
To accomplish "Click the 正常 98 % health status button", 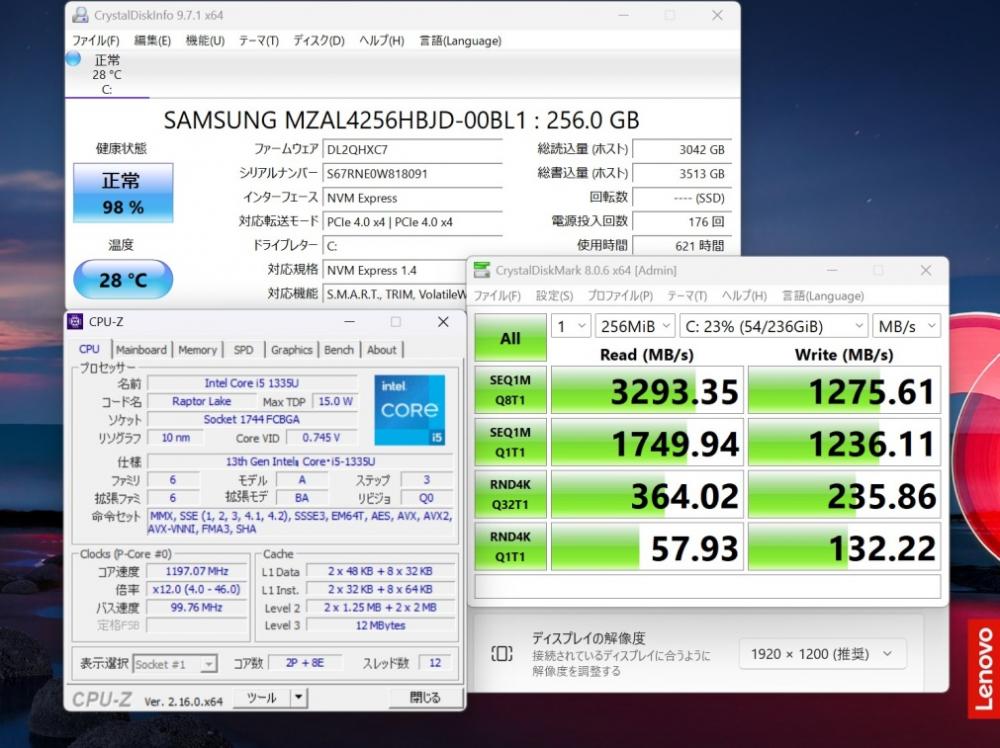I will click(x=123, y=193).
